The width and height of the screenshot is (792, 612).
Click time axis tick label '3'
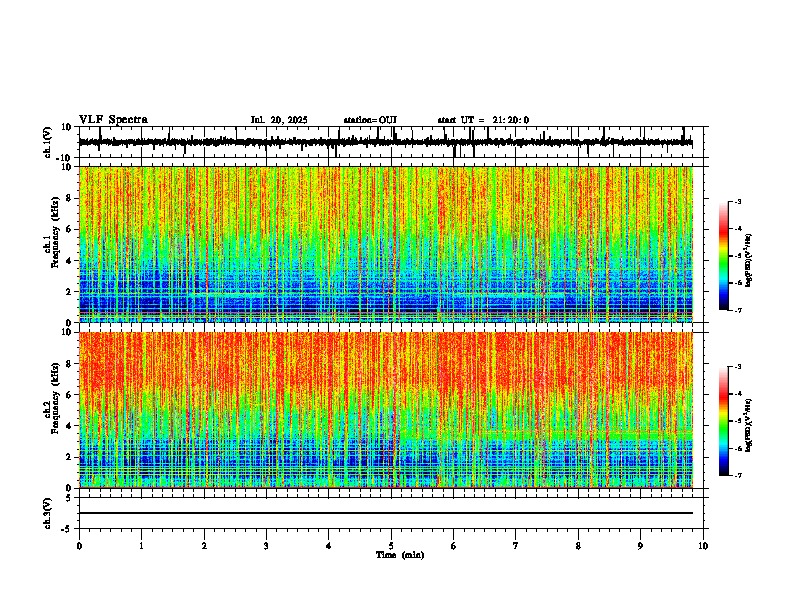pyautogui.click(x=266, y=546)
